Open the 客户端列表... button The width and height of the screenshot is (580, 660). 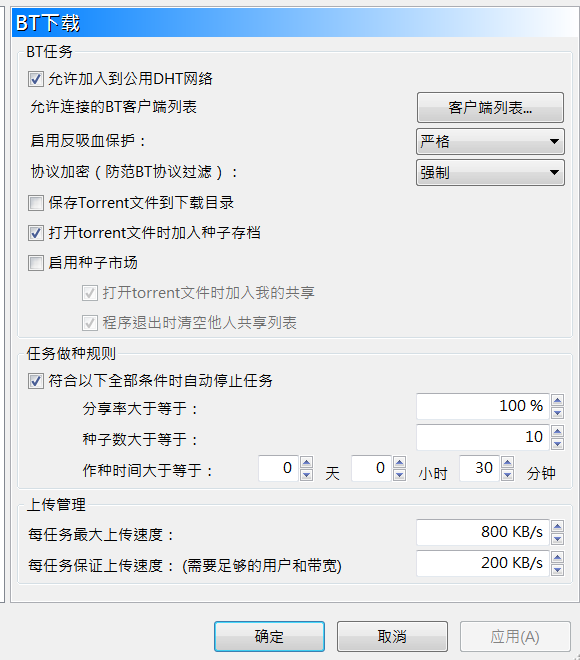pyautogui.click(x=490, y=108)
